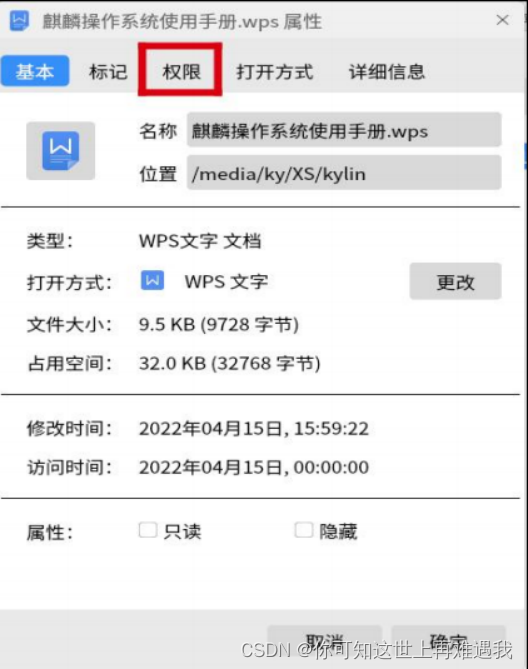
Task: View the 详细信息 tab
Action: [387, 72]
